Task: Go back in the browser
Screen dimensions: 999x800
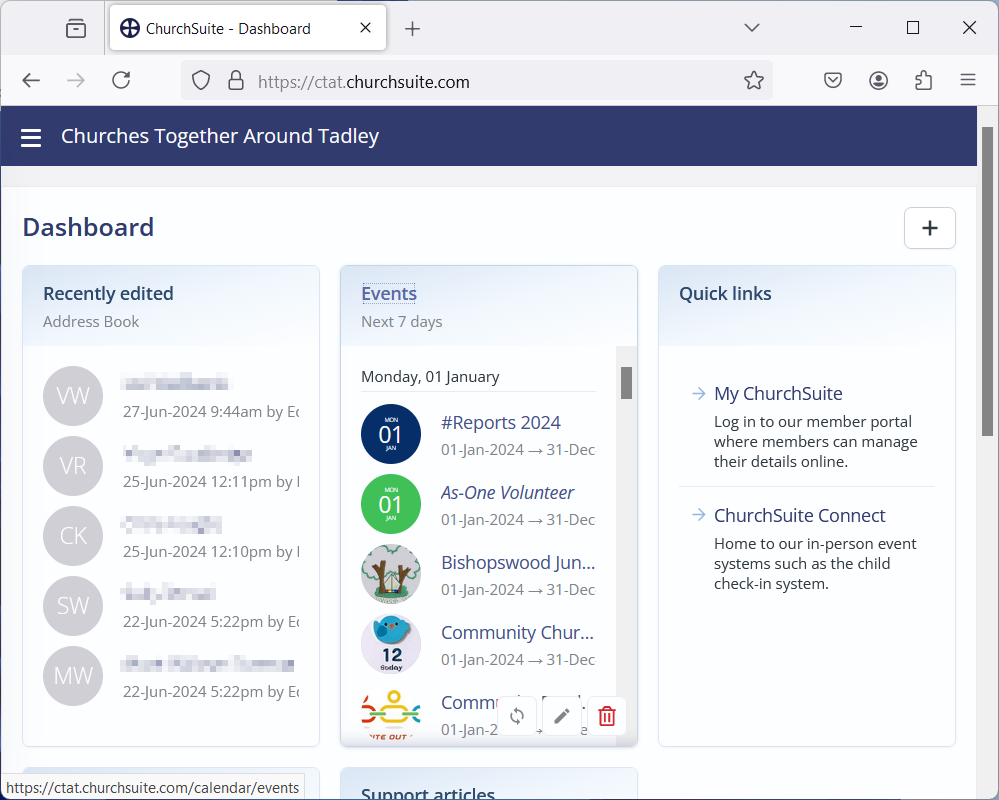Action: coord(31,80)
